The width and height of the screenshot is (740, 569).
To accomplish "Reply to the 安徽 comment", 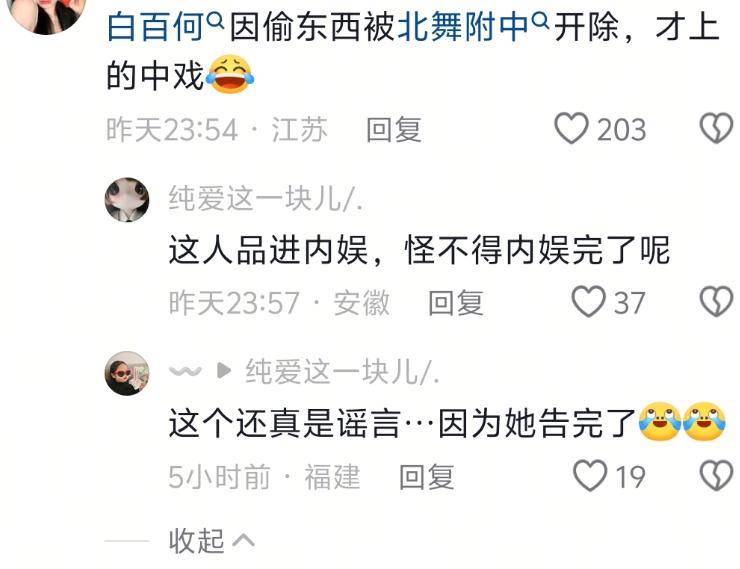I will tap(456, 303).
